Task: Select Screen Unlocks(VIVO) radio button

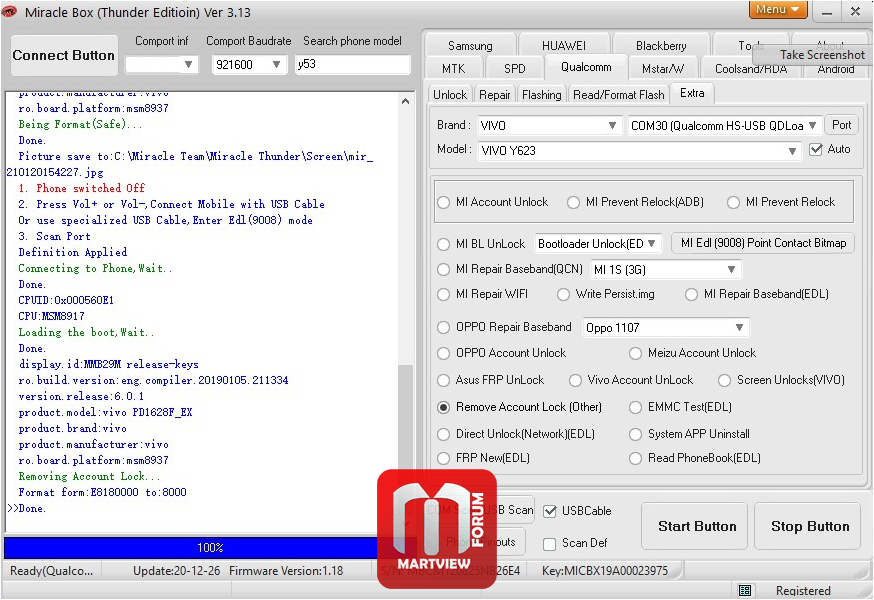Action: pos(725,380)
